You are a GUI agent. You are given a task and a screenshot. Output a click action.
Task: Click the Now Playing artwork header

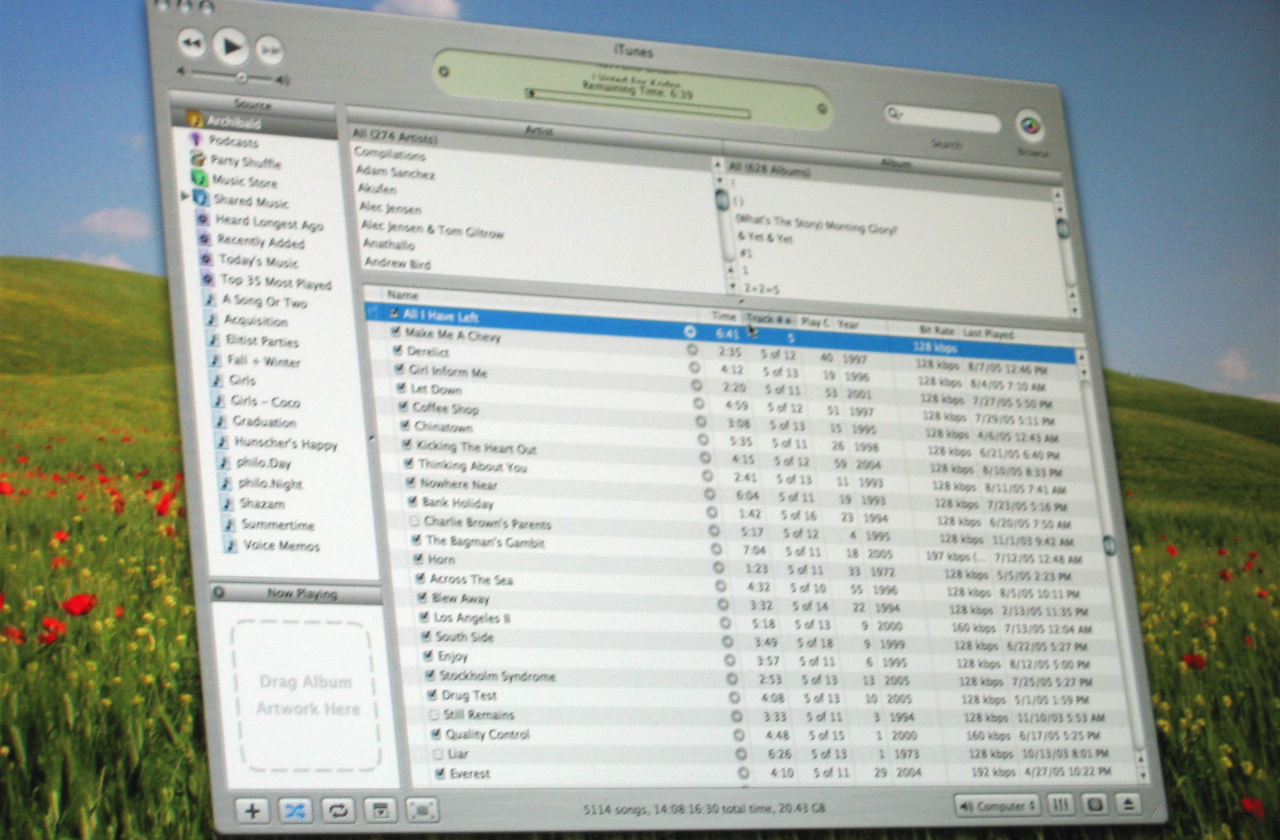click(296, 593)
